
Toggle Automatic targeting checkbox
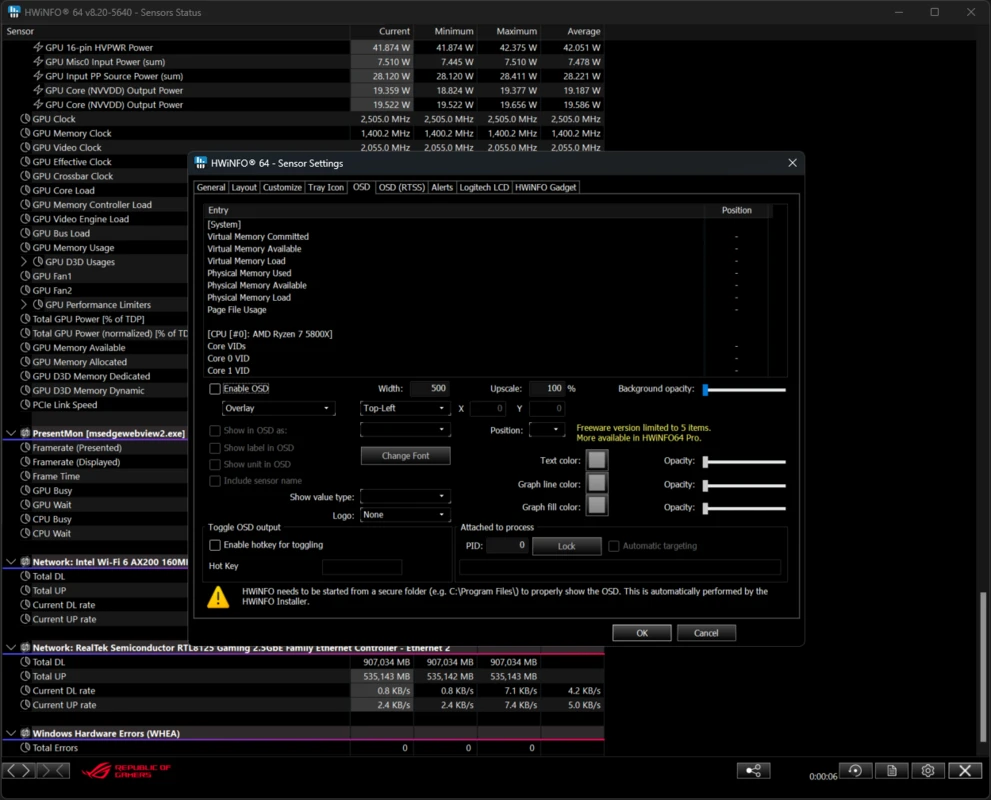point(614,546)
